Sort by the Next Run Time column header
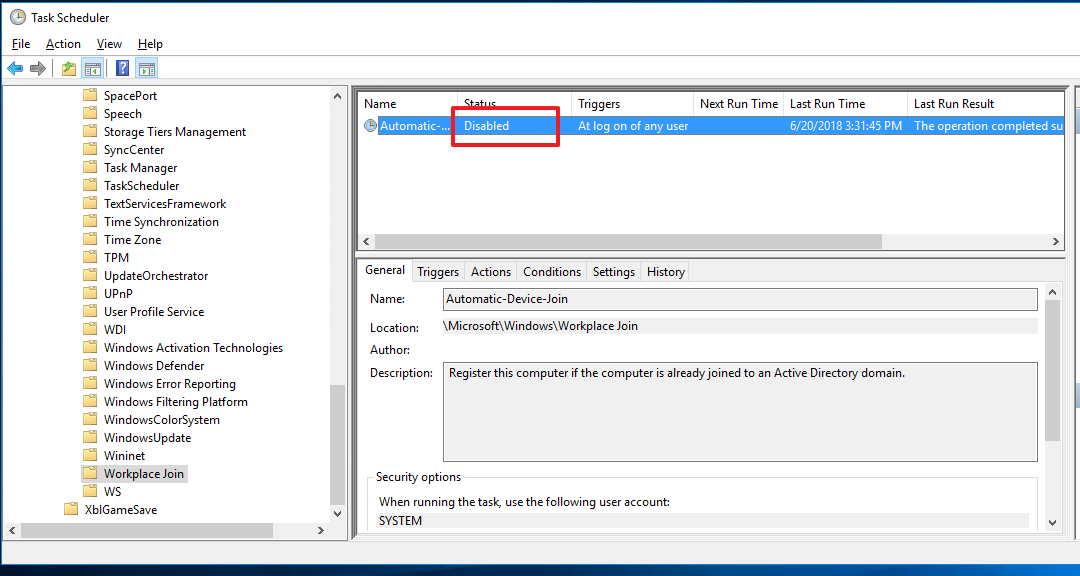1080x576 pixels. pos(738,103)
